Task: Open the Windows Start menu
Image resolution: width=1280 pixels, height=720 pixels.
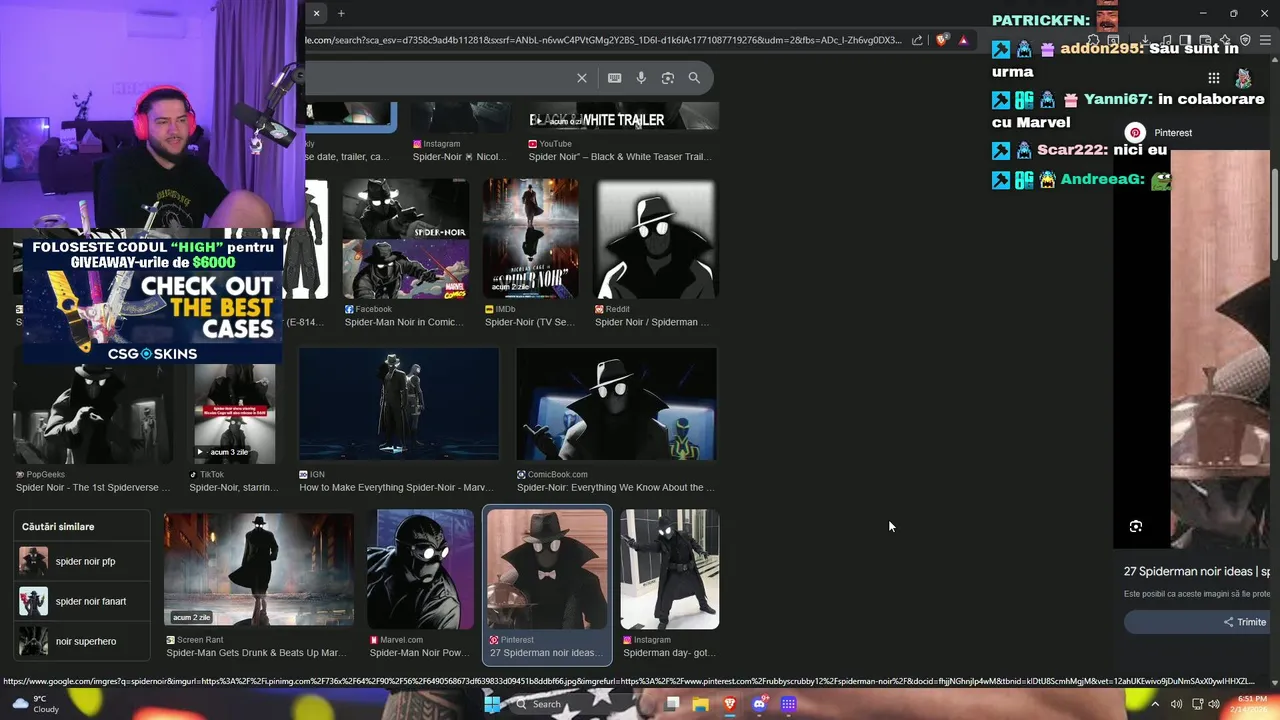Action: click(491, 704)
